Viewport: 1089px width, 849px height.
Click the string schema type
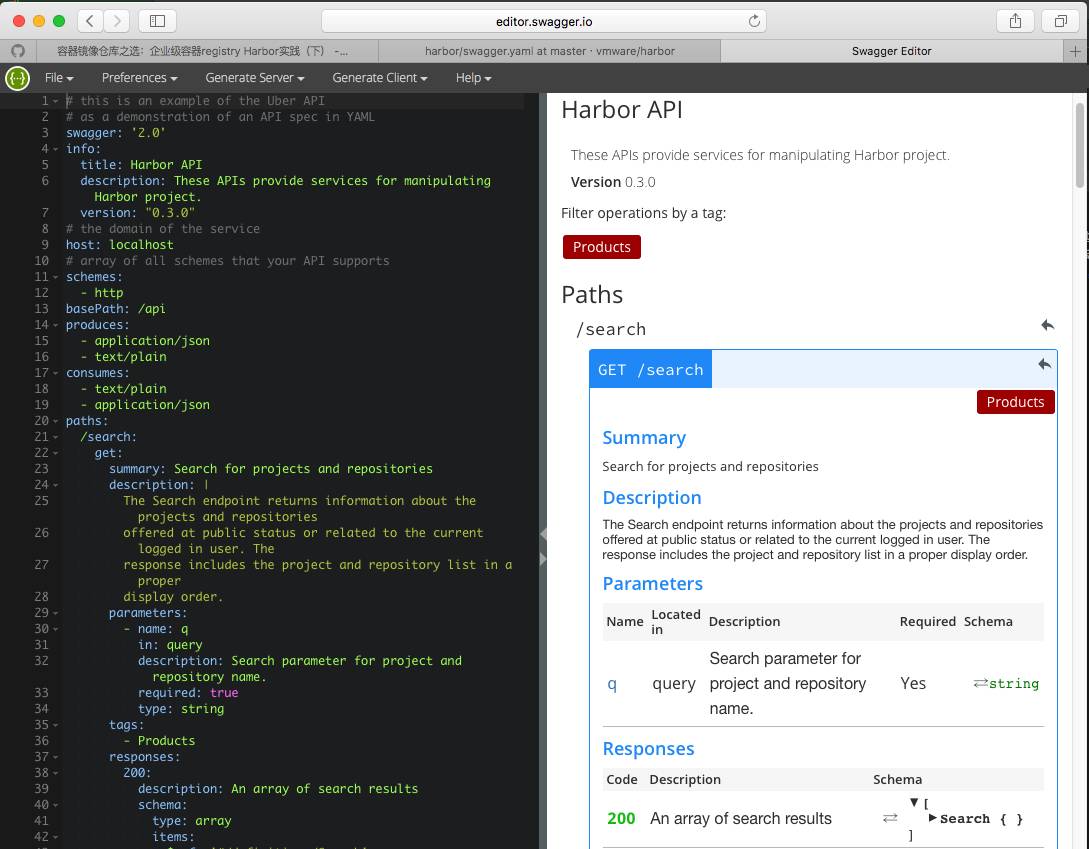[1014, 684]
